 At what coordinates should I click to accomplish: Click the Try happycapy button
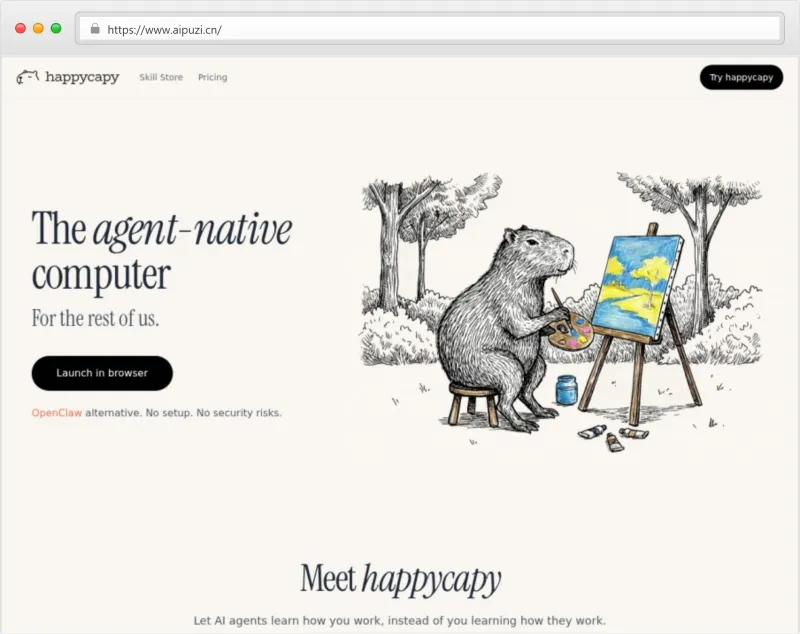point(741,77)
